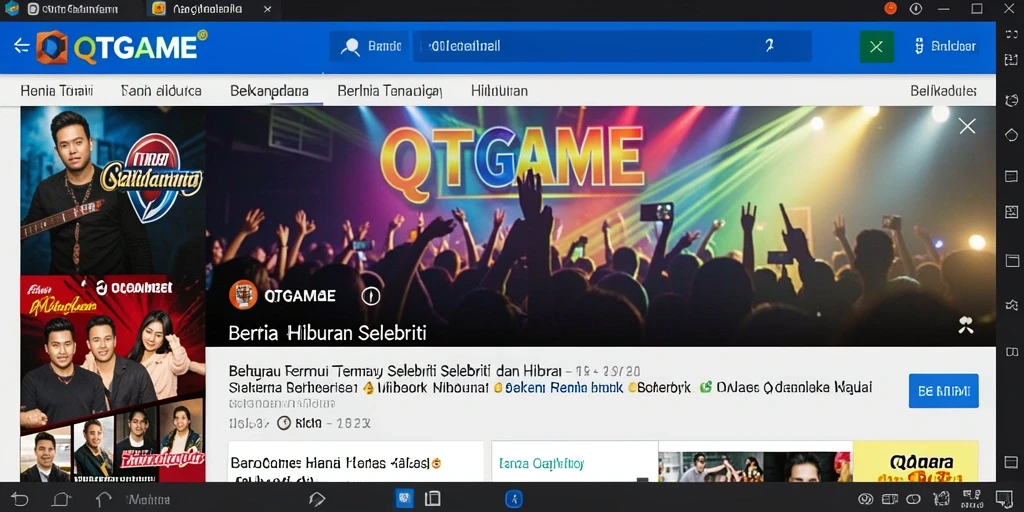Open the yellow Qdaara card
Image resolution: width=1024 pixels, height=512 pixels.
click(916, 462)
